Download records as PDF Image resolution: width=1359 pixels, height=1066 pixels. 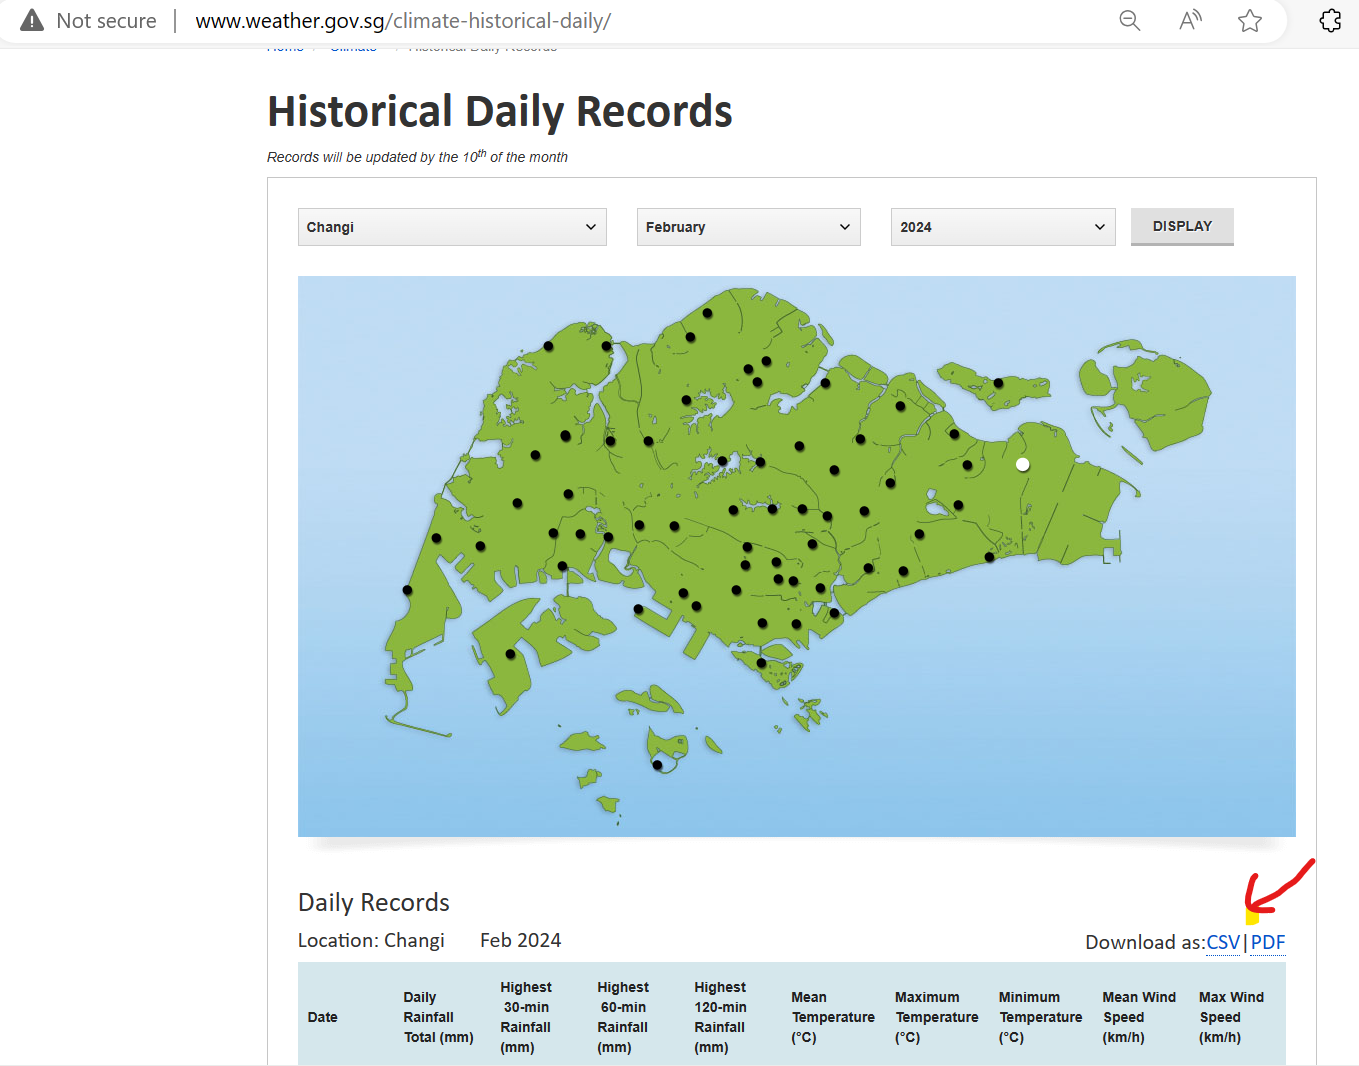[x=1267, y=942]
